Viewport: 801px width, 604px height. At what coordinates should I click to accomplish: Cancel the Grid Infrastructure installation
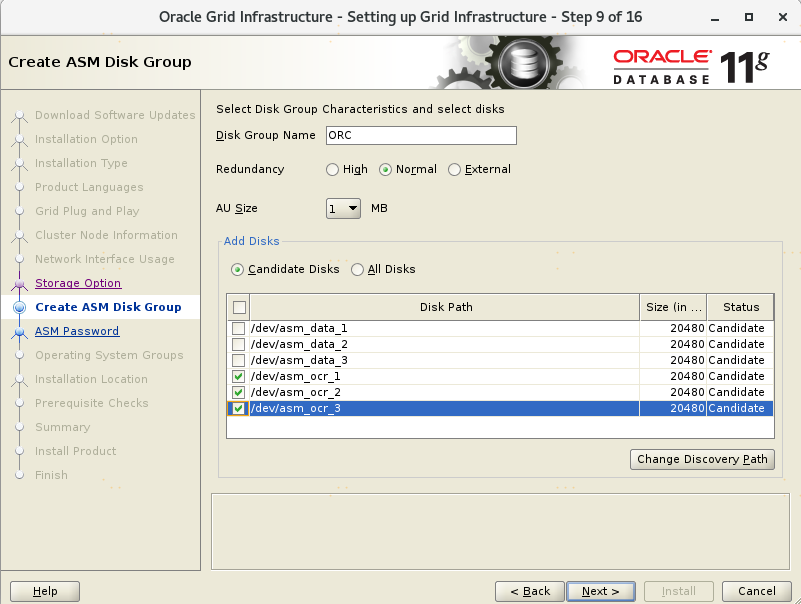pos(749,591)
